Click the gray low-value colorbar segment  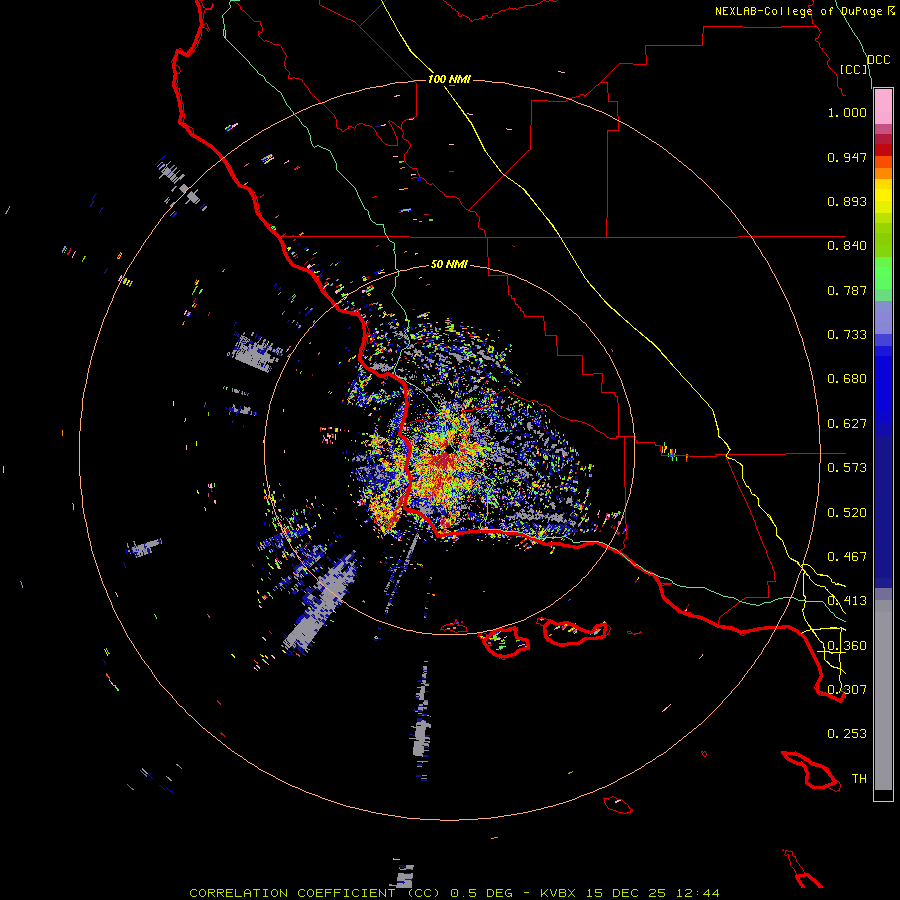point(883,695)
